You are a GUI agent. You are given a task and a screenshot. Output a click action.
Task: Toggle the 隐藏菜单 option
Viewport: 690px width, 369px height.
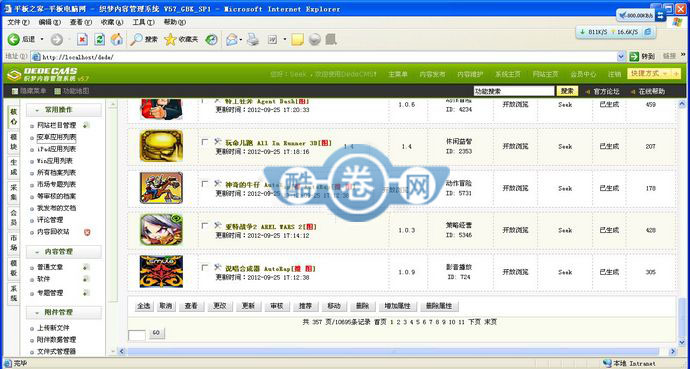29,91
